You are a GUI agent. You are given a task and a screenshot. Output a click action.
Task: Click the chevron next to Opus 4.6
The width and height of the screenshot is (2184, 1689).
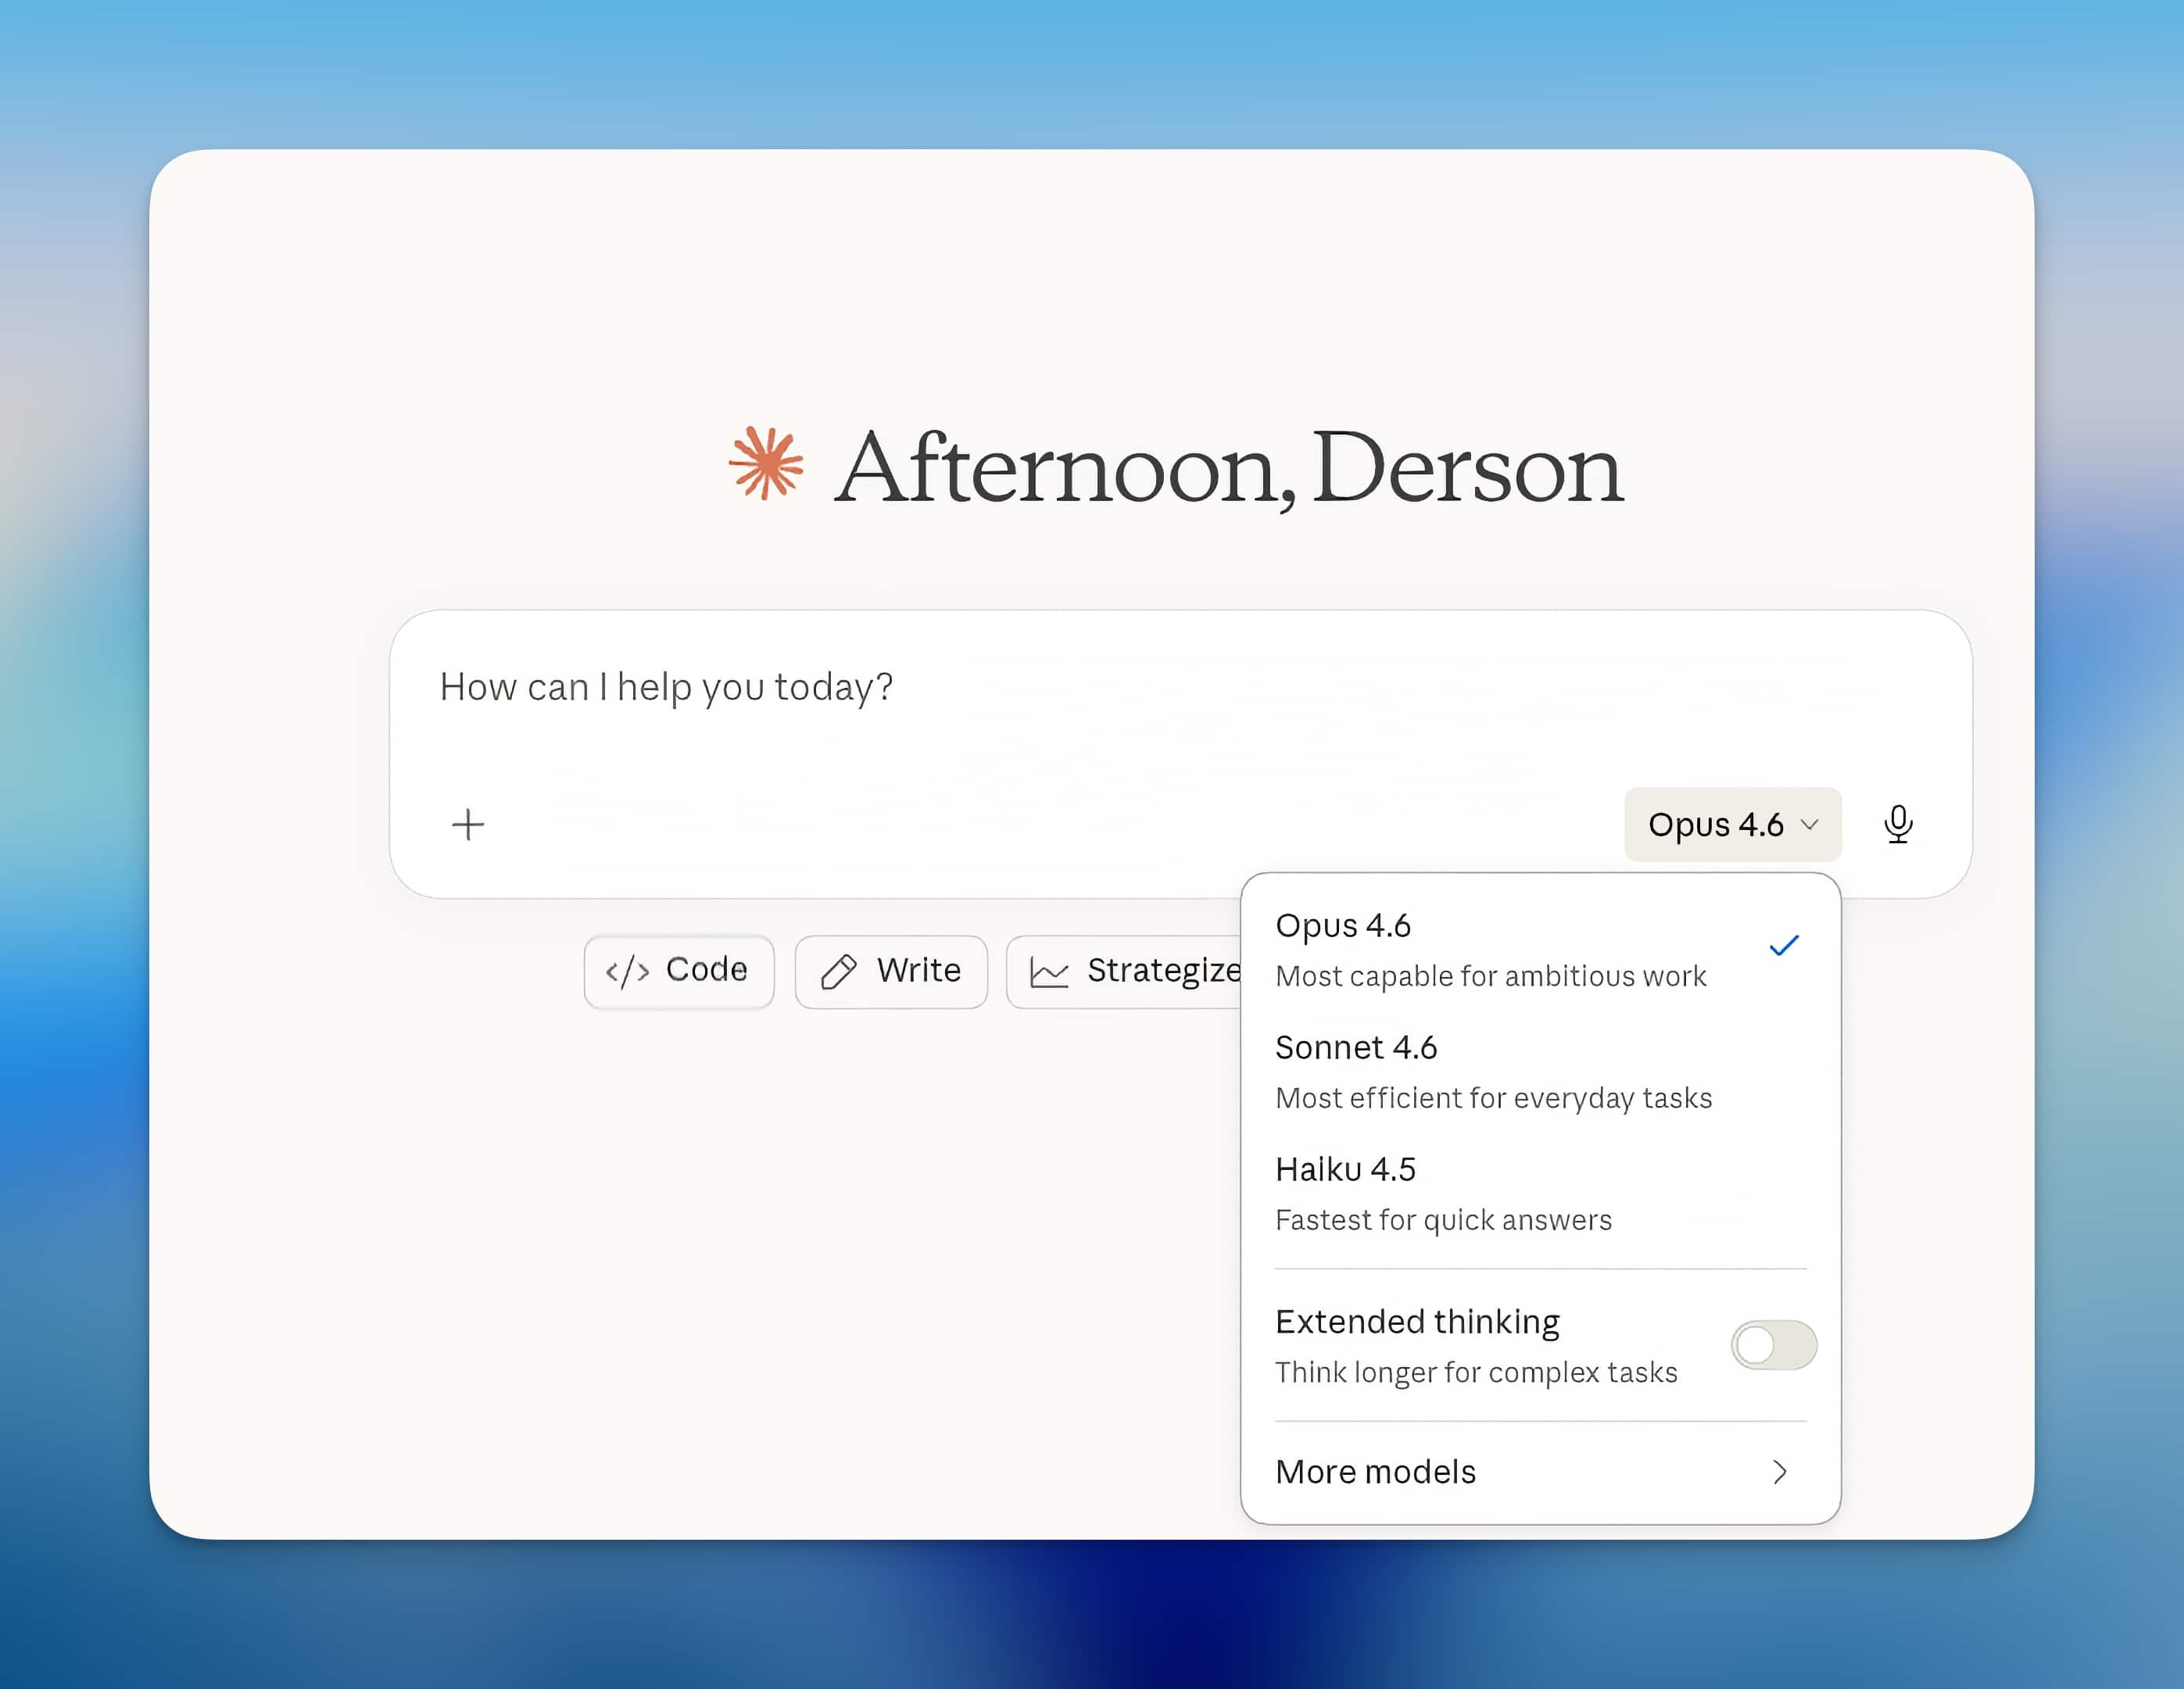[1809, 824]
